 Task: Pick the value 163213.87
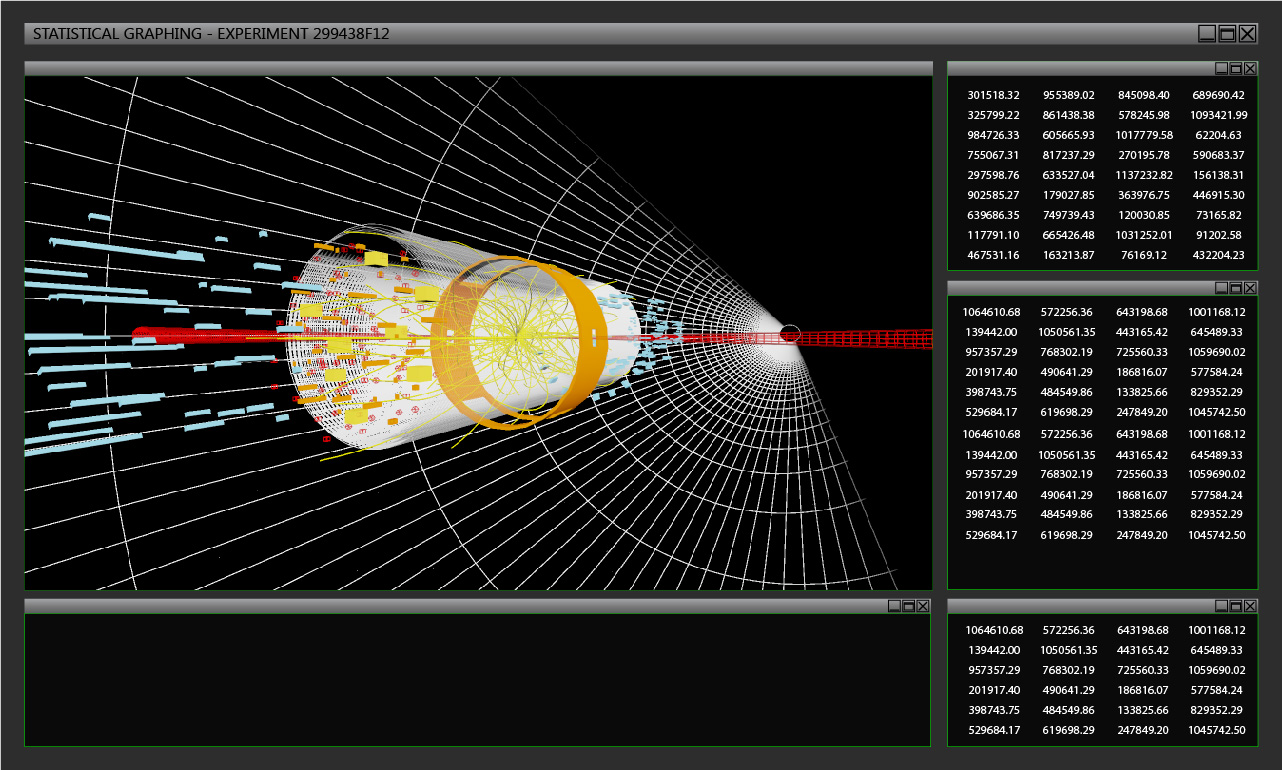pyautogui.click(x=1069, y=255)
